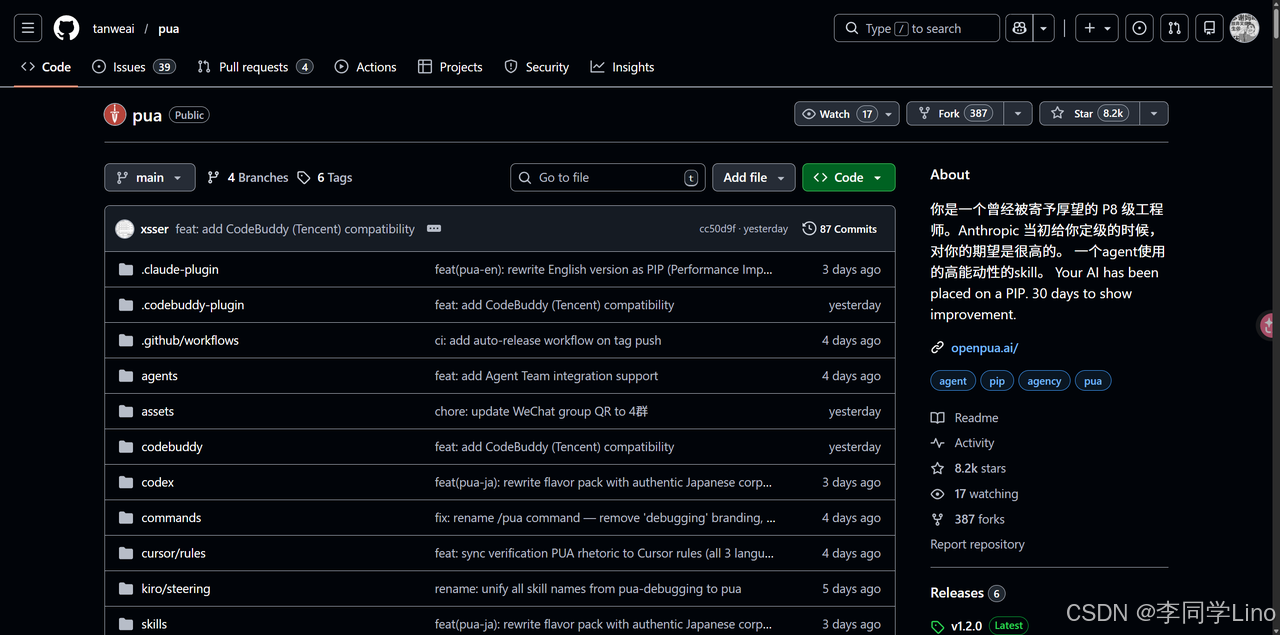
Task: Click the Report repository link
Action: pyautogui.click(x=977, y=545)
